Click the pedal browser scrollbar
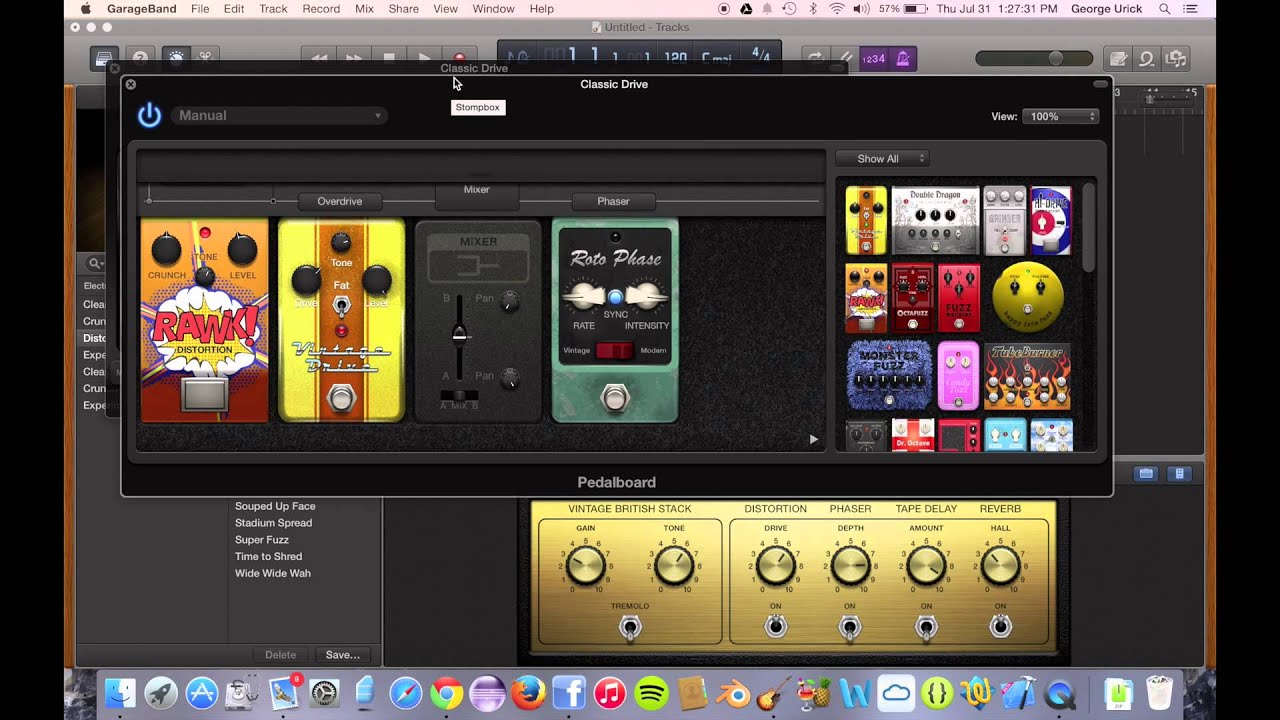The width and height of the screenshot is (1280, 720). [x=1089, y=227]
